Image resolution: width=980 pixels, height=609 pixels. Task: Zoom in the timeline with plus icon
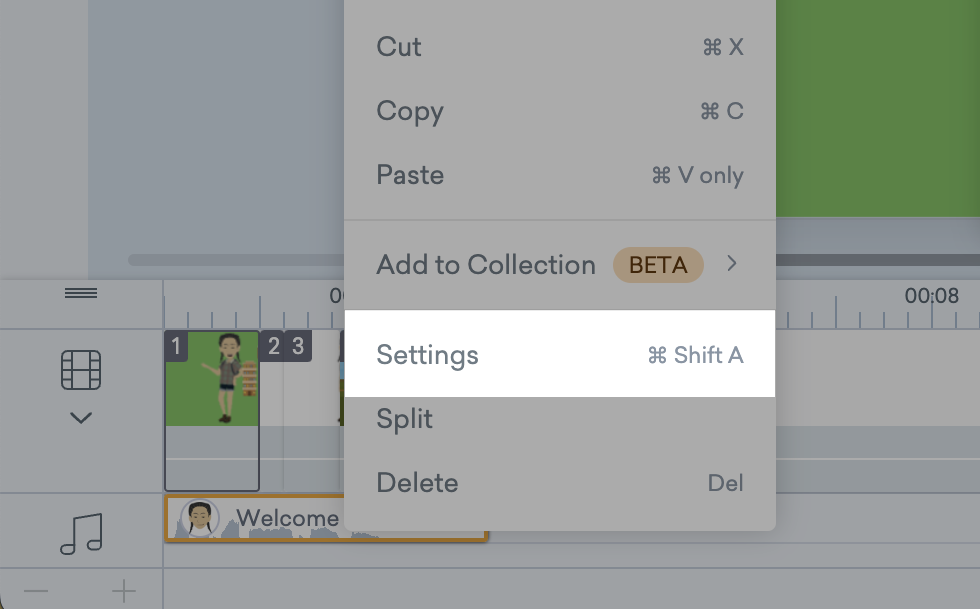[x=122, y=592]
